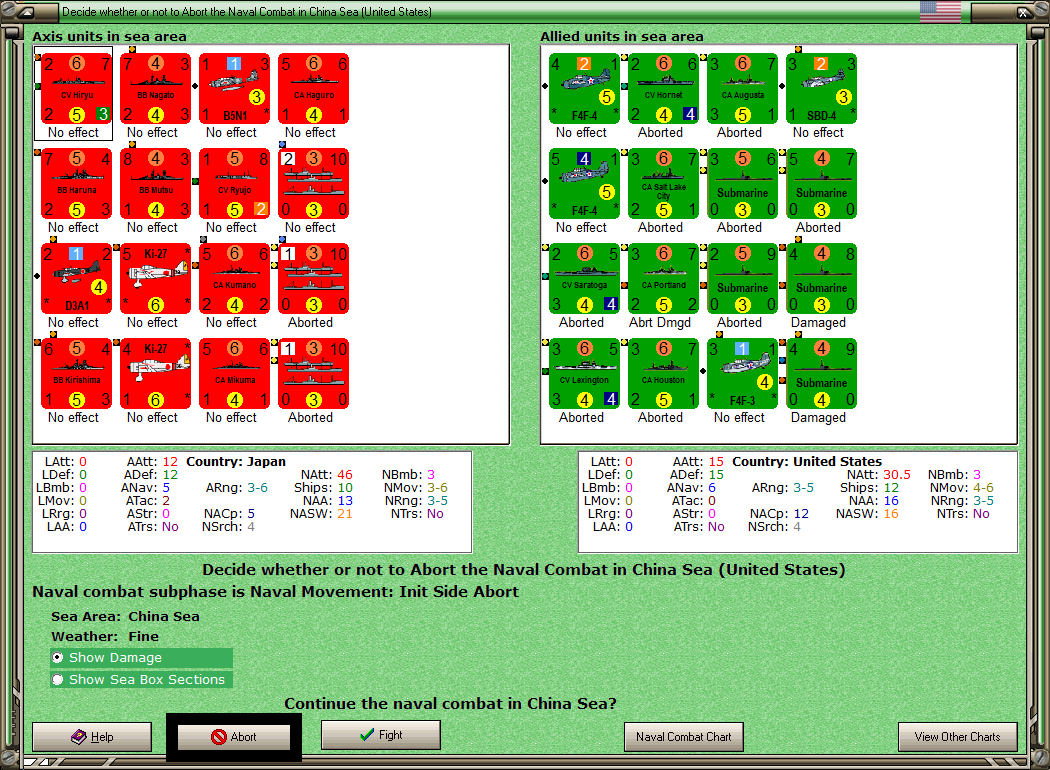Select the Axis Ki-27 counter beside BB Kirishima
The width and height of the screenshot is (1050, 770).
156,374
